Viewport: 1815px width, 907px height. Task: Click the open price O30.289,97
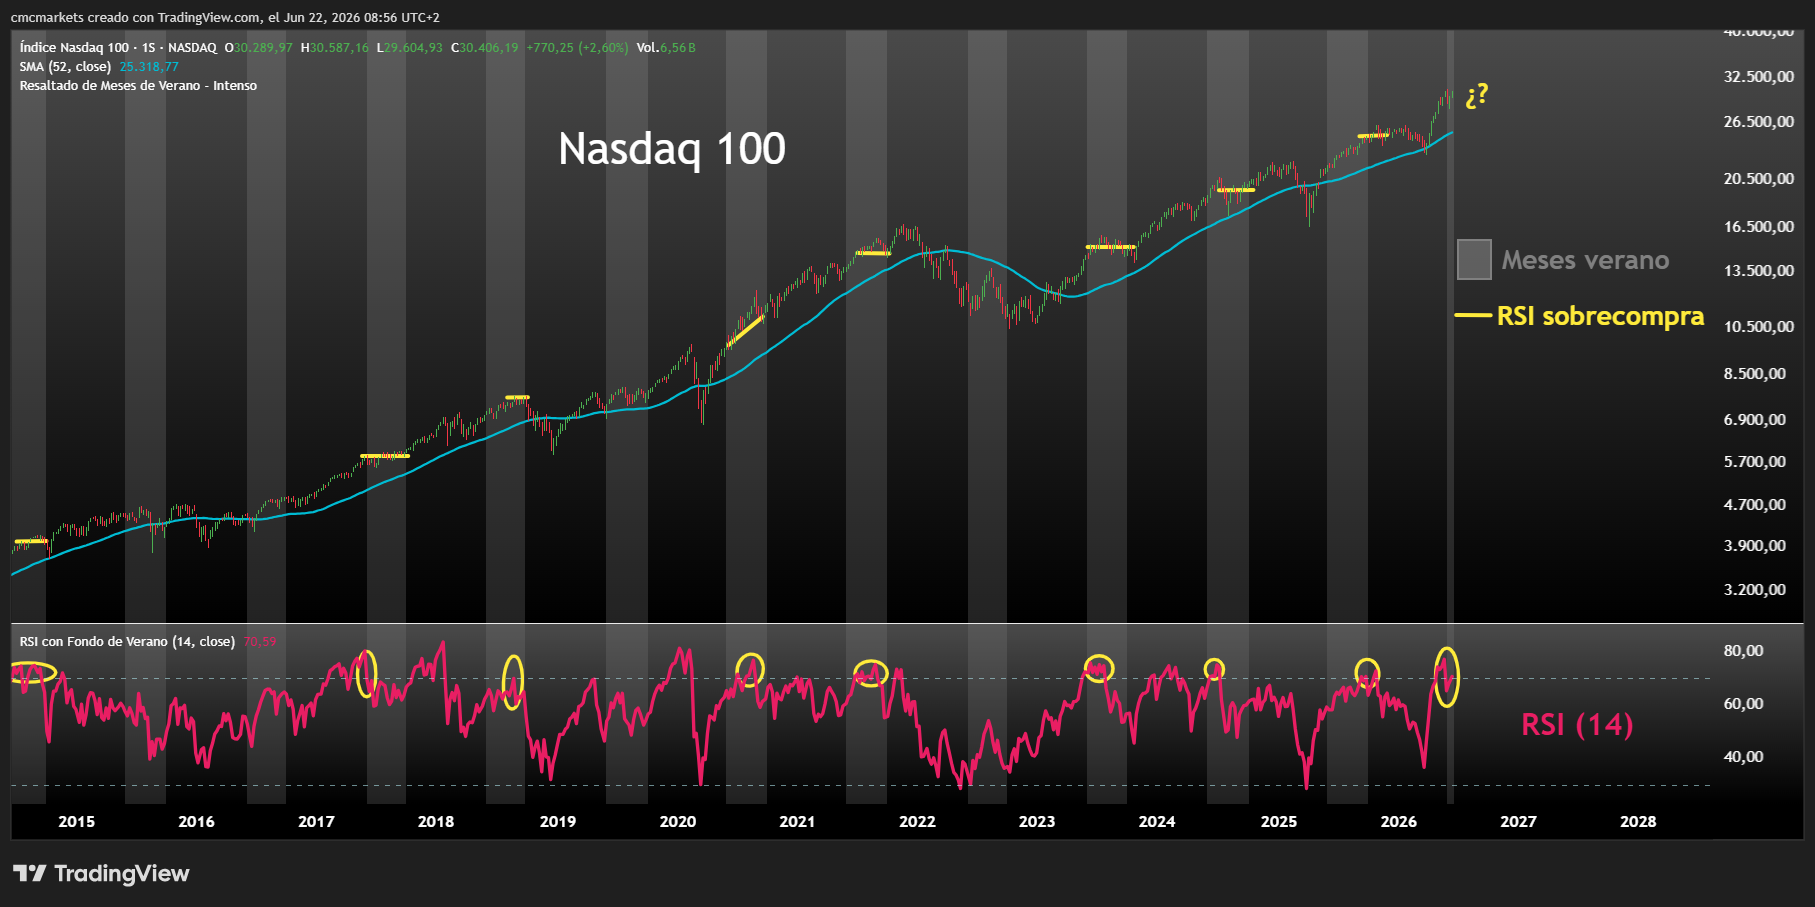click(259, 47)
